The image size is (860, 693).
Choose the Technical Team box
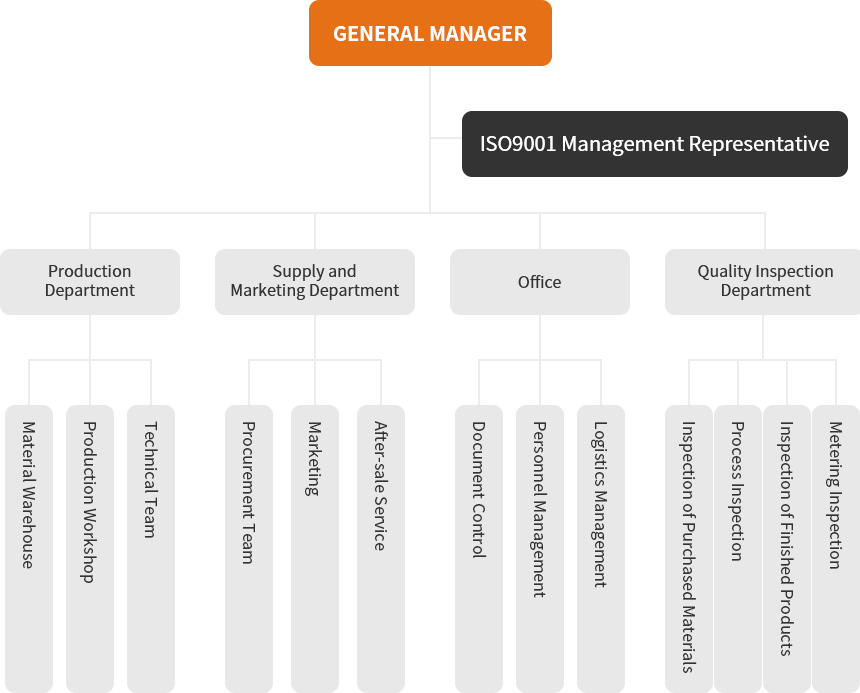point(151,549)
